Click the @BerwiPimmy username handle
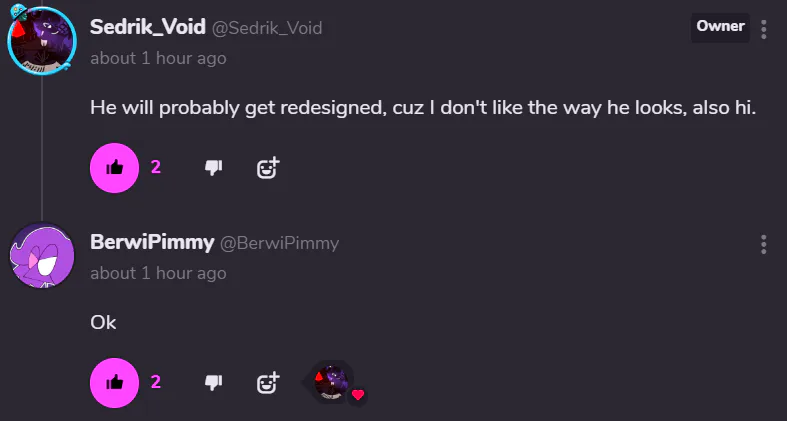The width and height of the screenshot is (787, 421). [x=280, y=243]
